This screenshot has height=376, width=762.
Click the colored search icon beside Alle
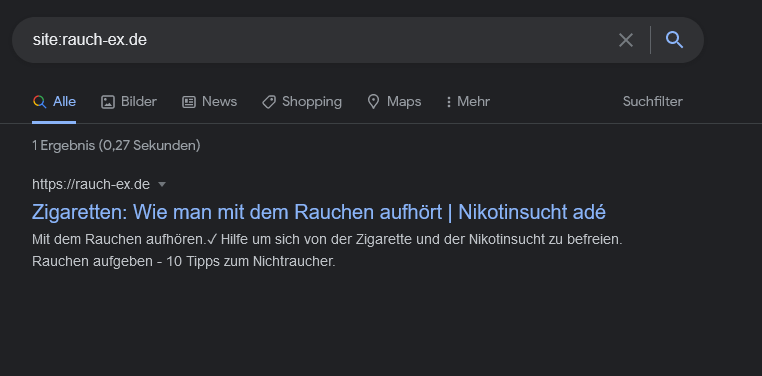[x=39, y=102]
